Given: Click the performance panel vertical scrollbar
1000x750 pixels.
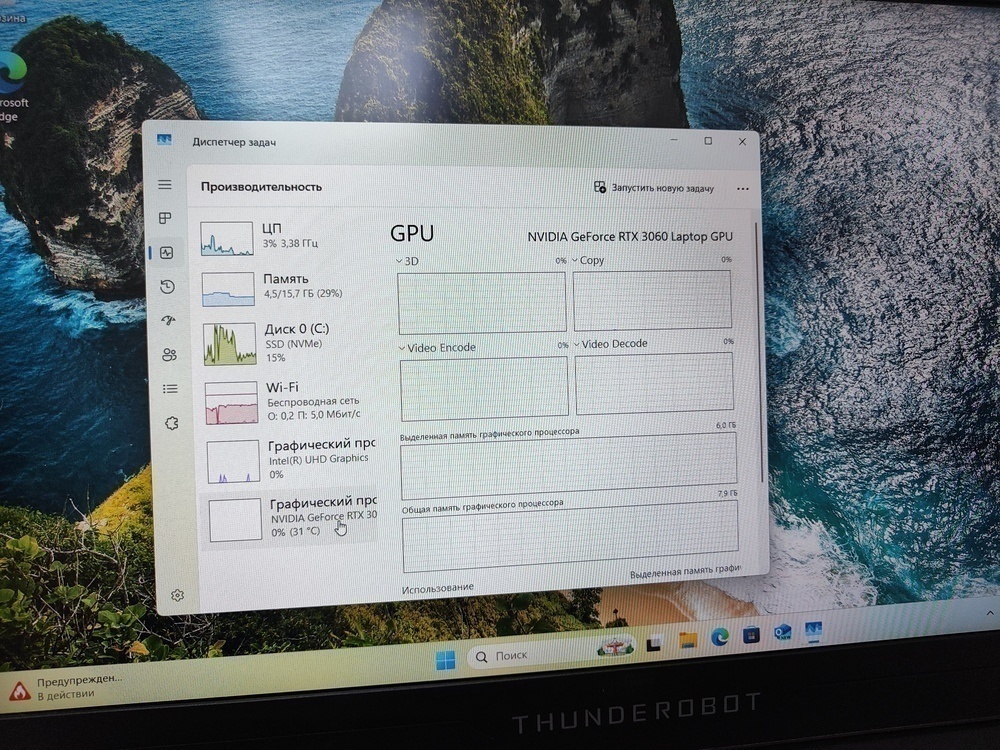Looking at the screenshot, I should [x=759, y=354].
